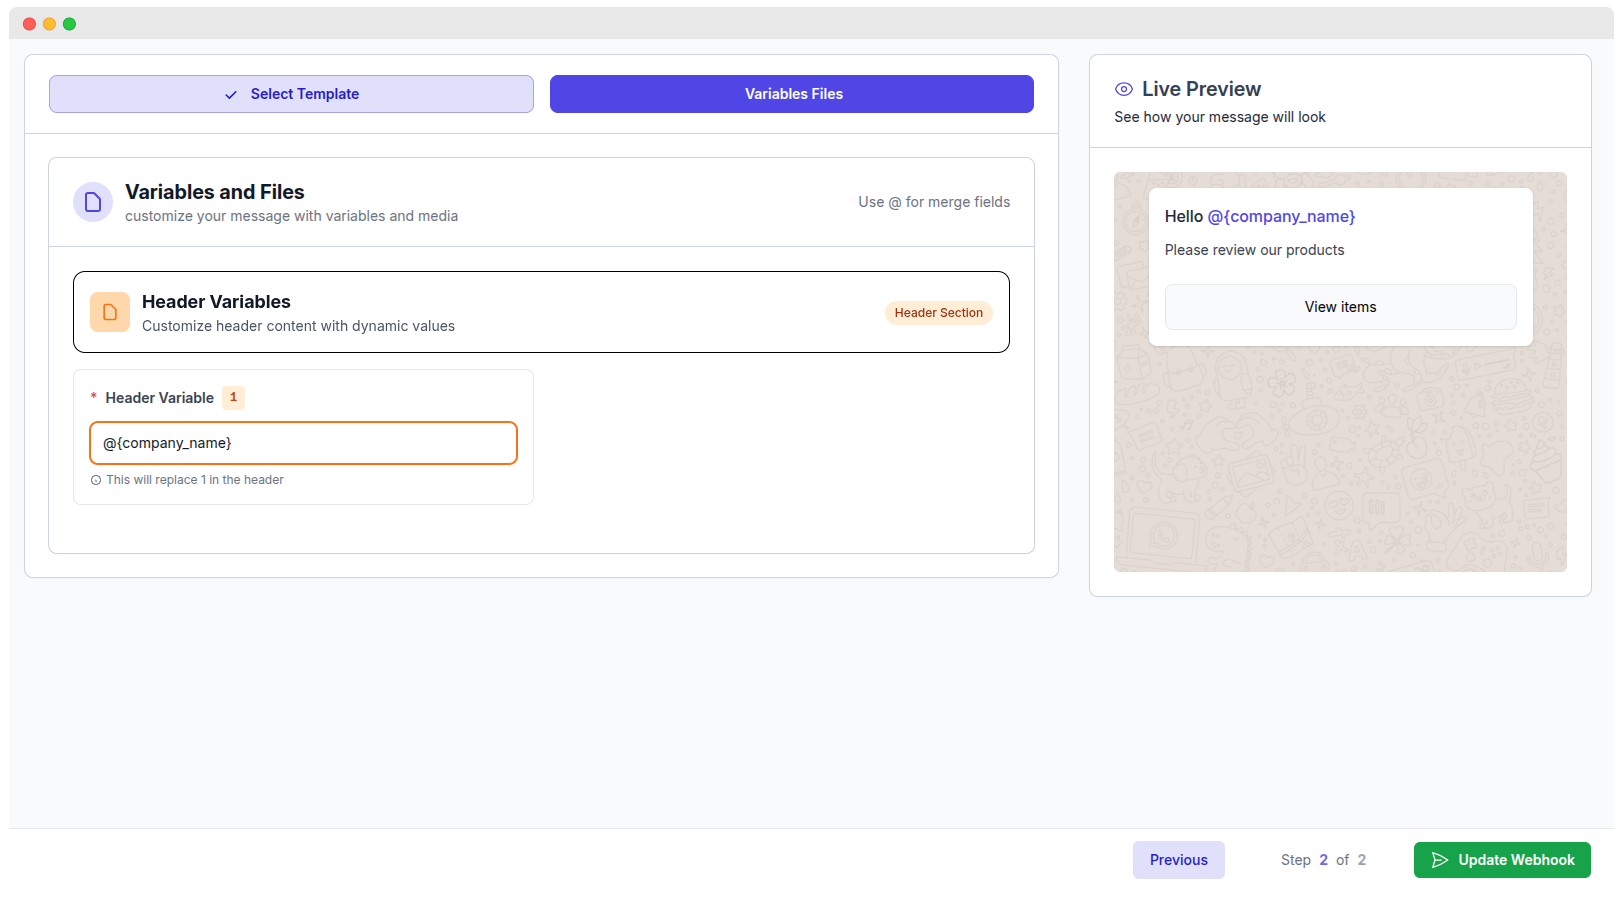Click the red macOS close dot
The height and width of the screenshot is (897, 1623).
pos(29,24)
